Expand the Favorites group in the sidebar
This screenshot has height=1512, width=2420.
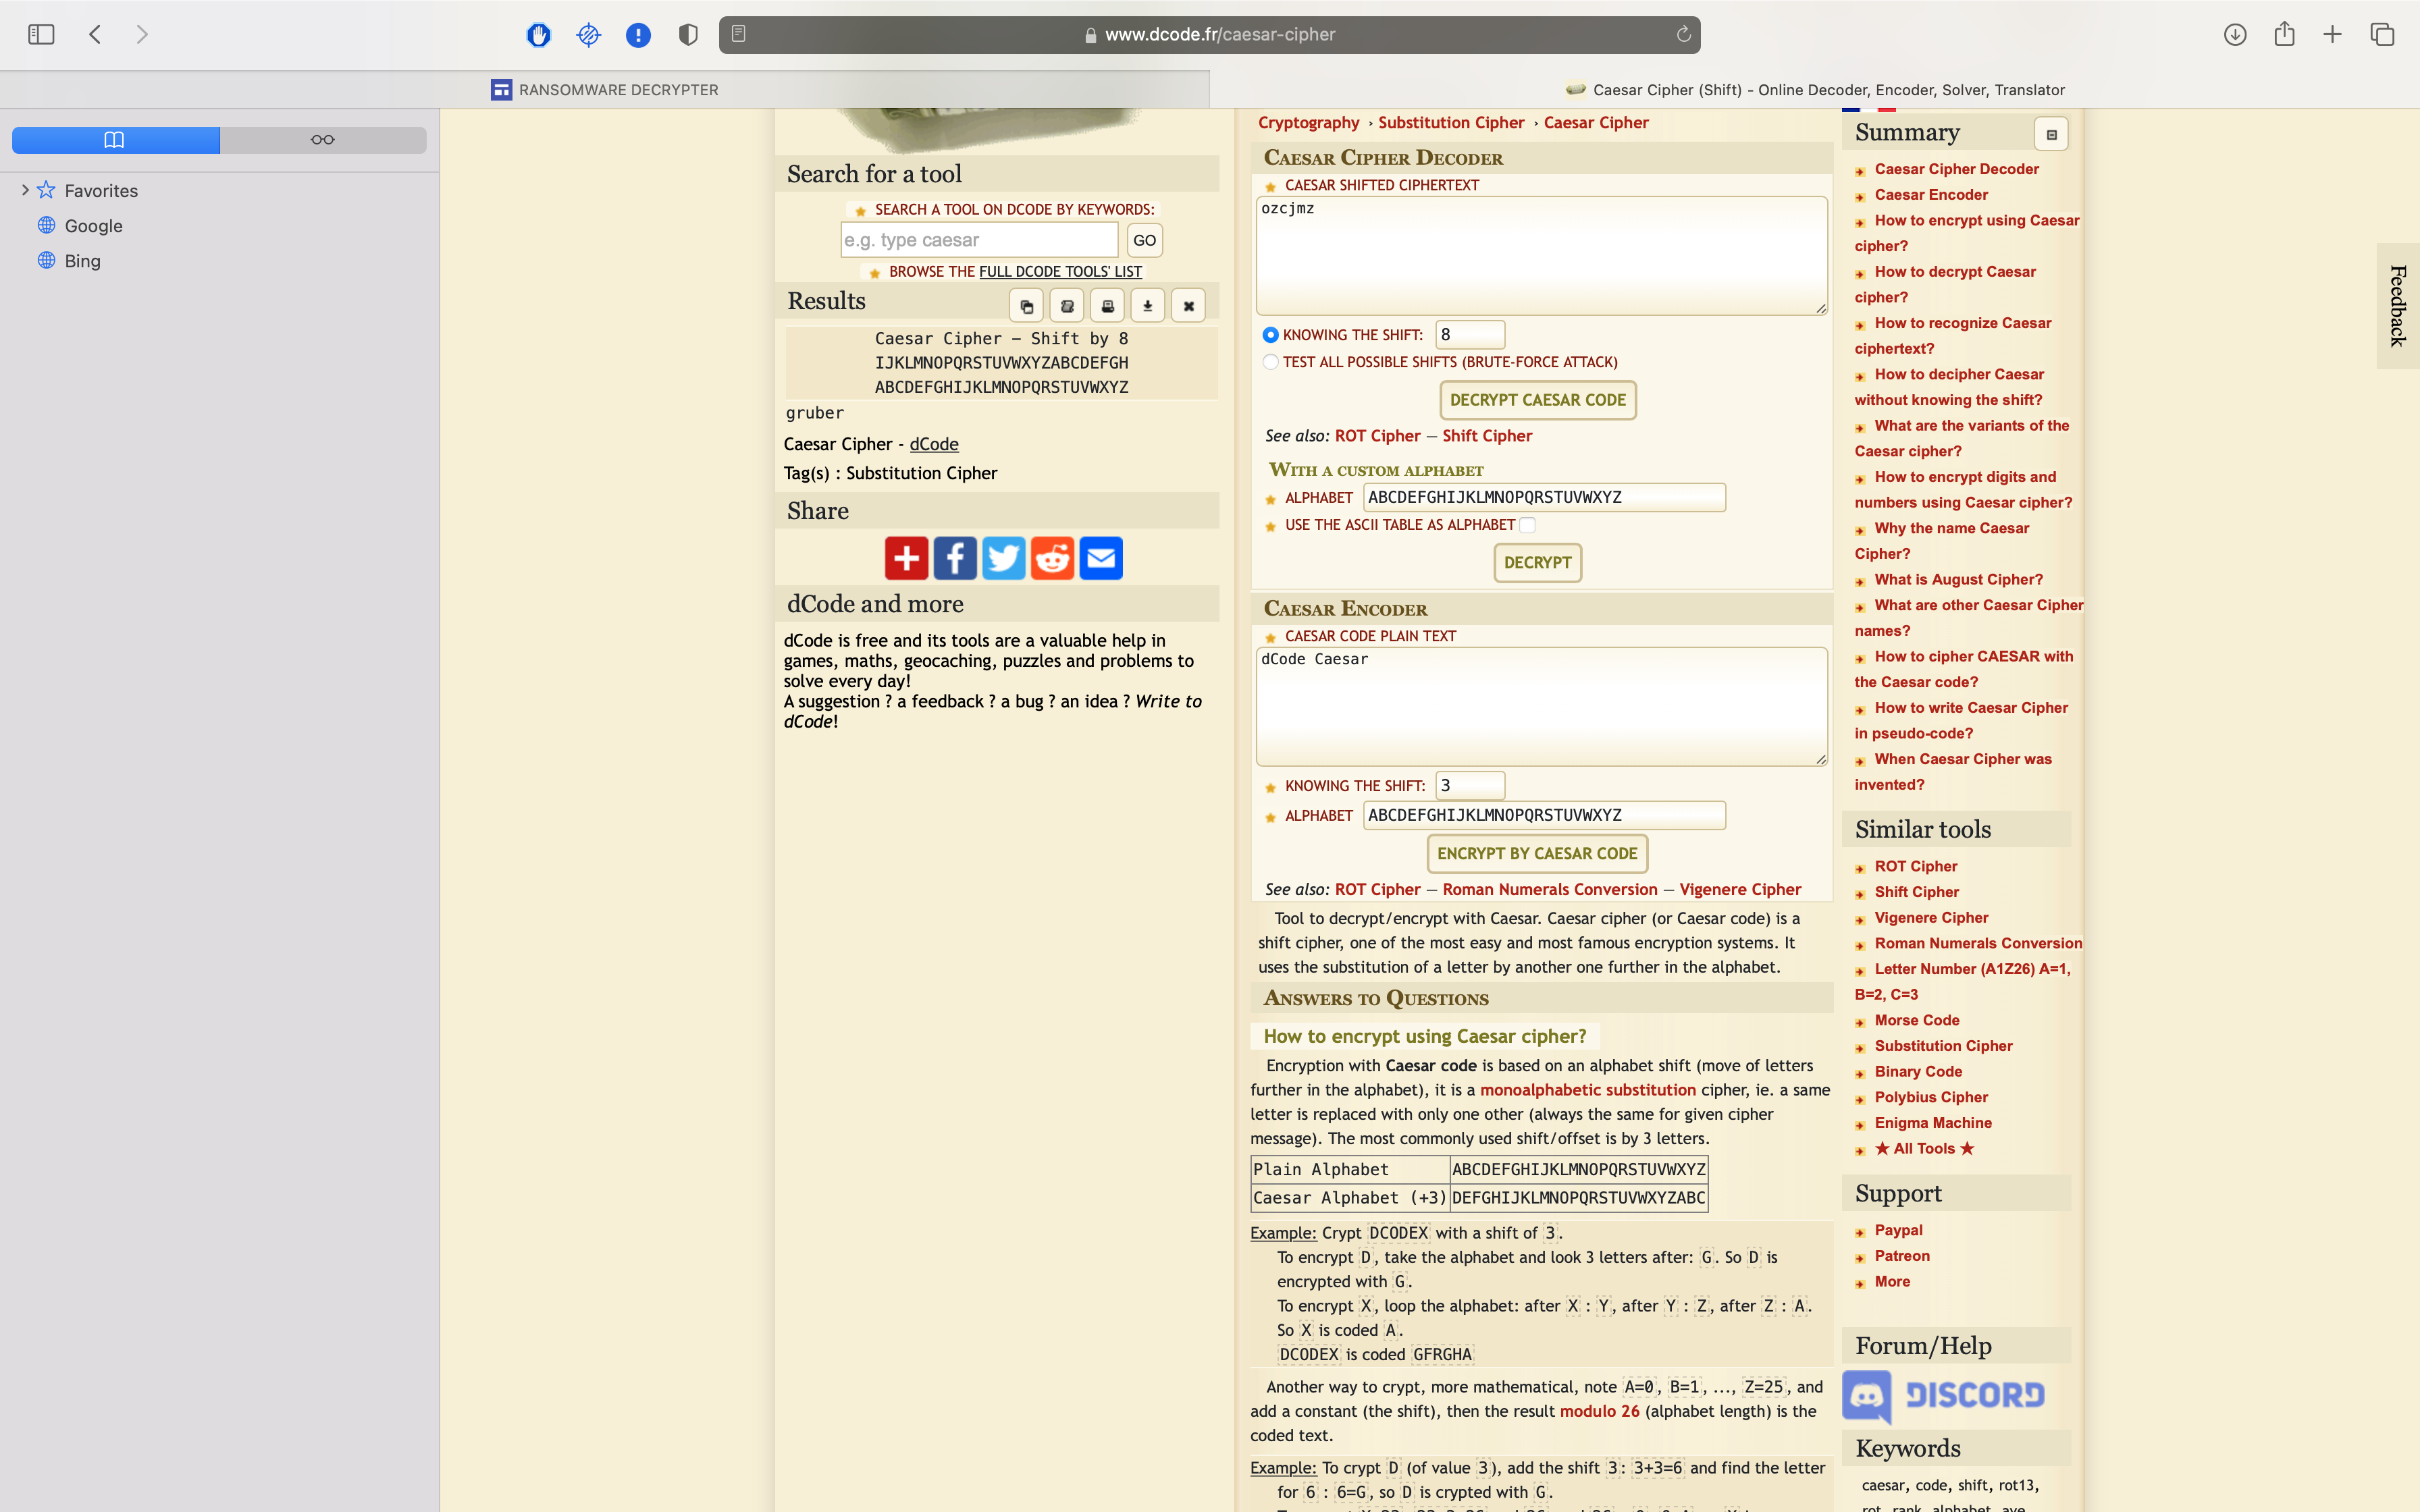pyautogui.click(x=25, y=190)
